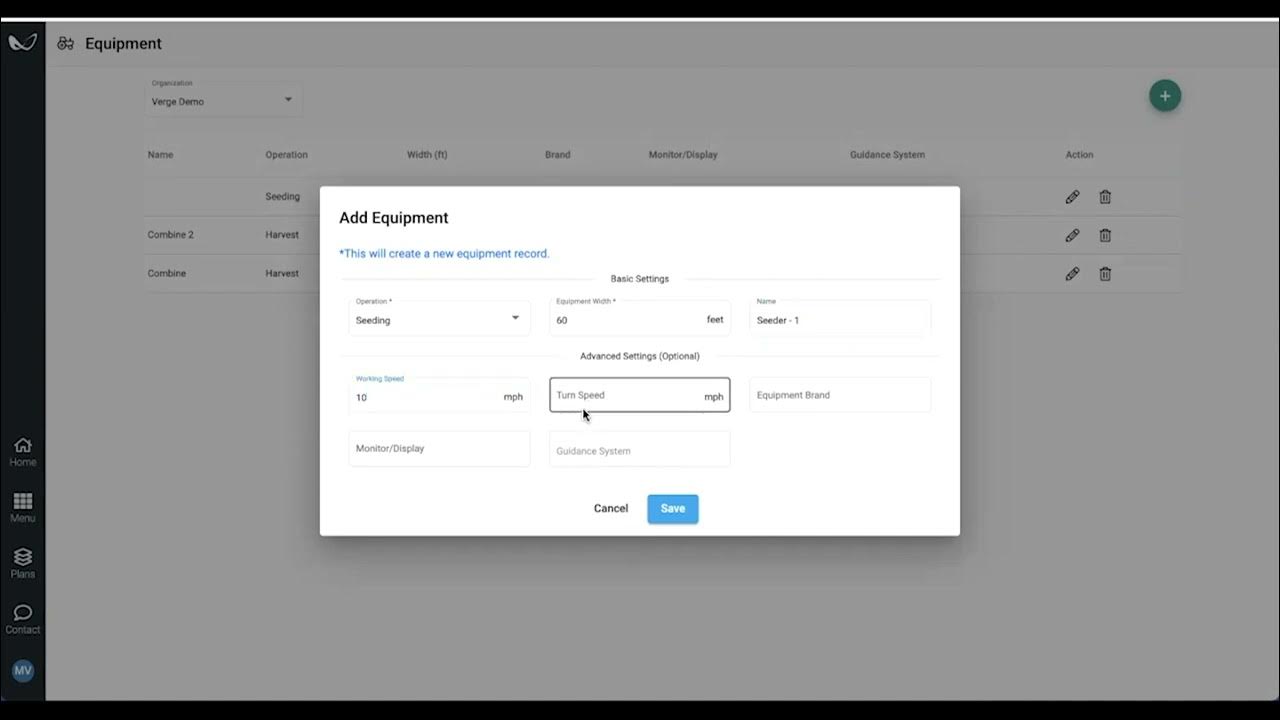Open the MV user avatar menu
Image resolution: width=1280 pixels, height=720 pixels.
click(22, 670)
